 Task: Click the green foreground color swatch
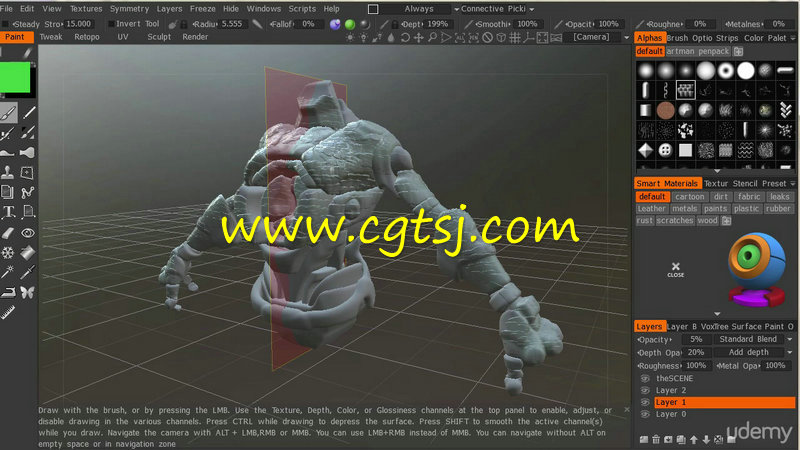tap(15, 78)
